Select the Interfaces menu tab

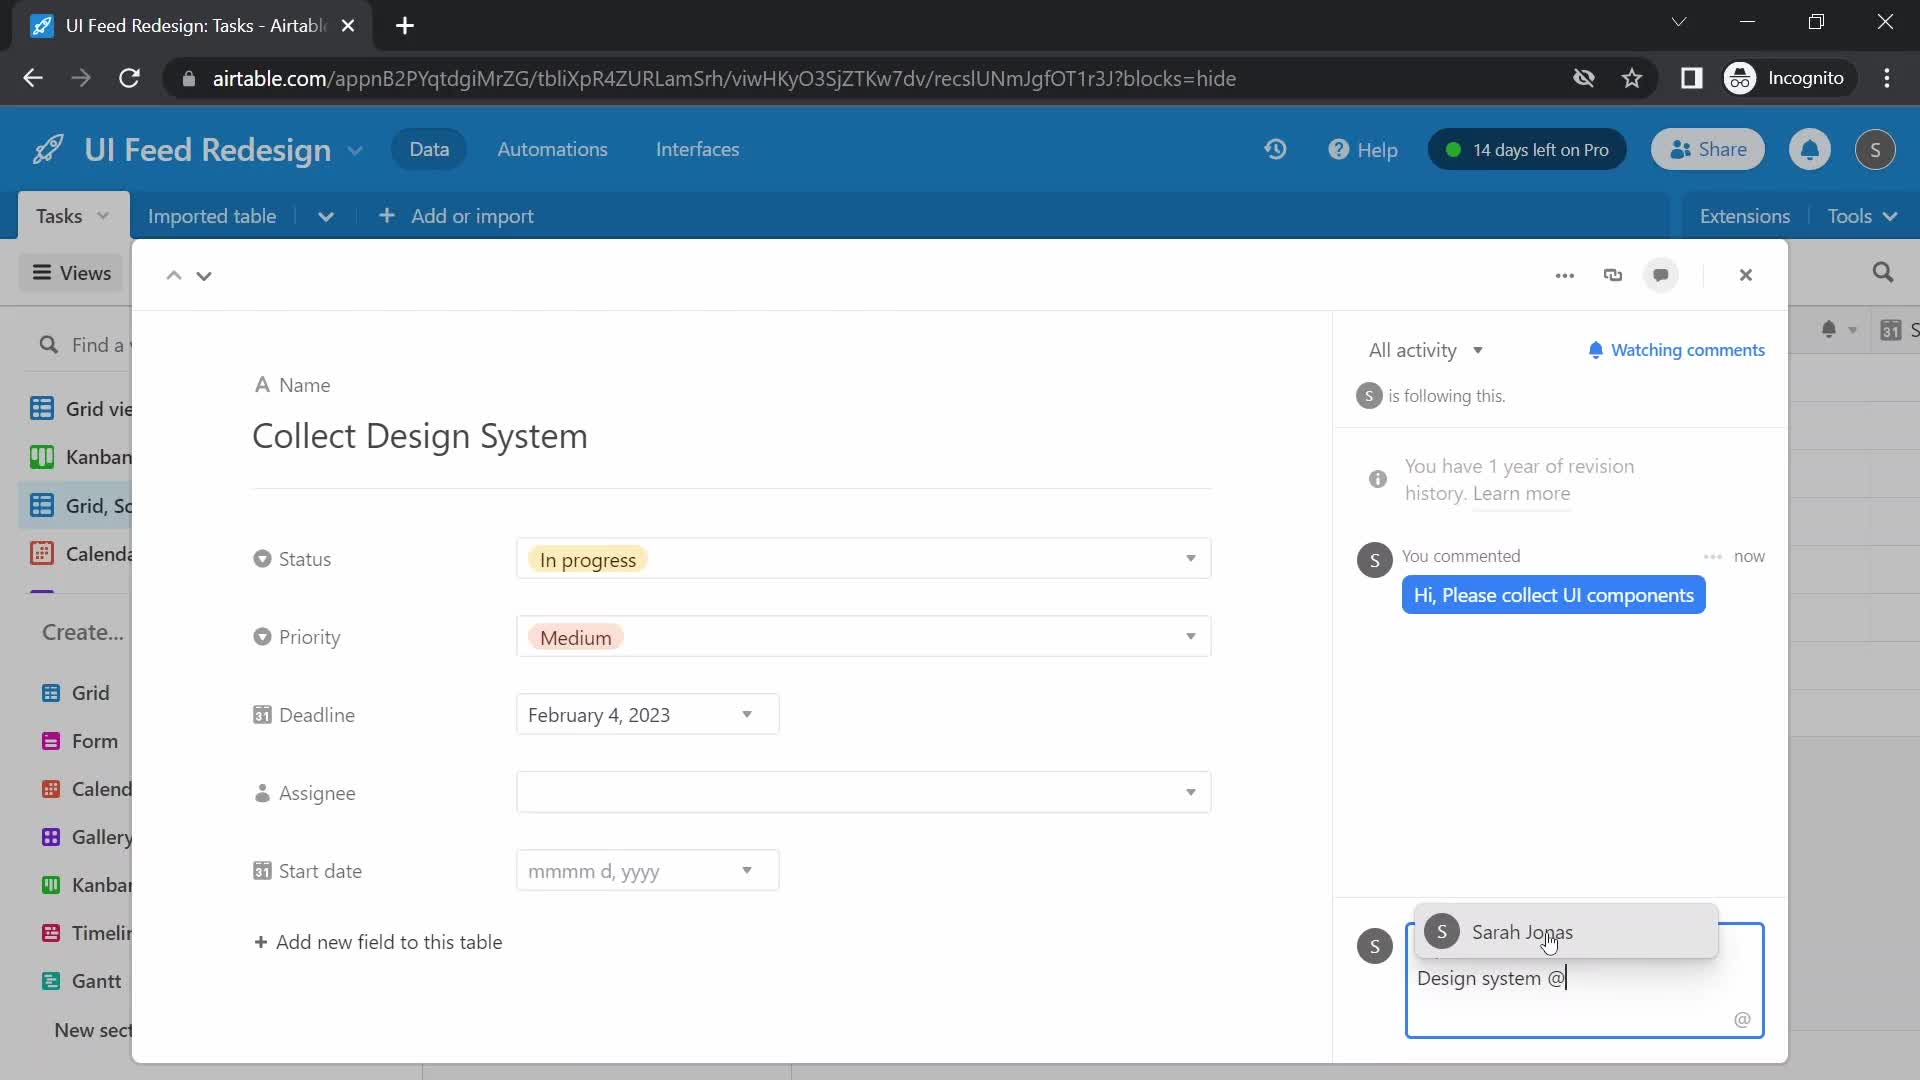coord(700,149)
